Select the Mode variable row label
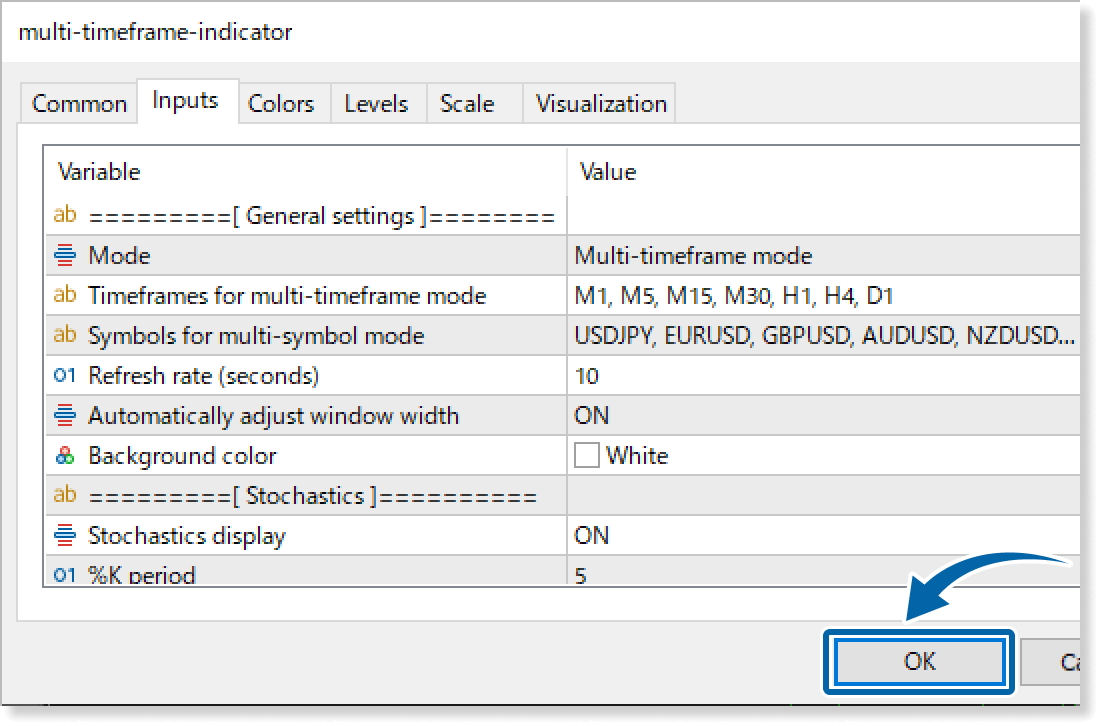This screenshot has height=726, width=1100. point(119,255)
